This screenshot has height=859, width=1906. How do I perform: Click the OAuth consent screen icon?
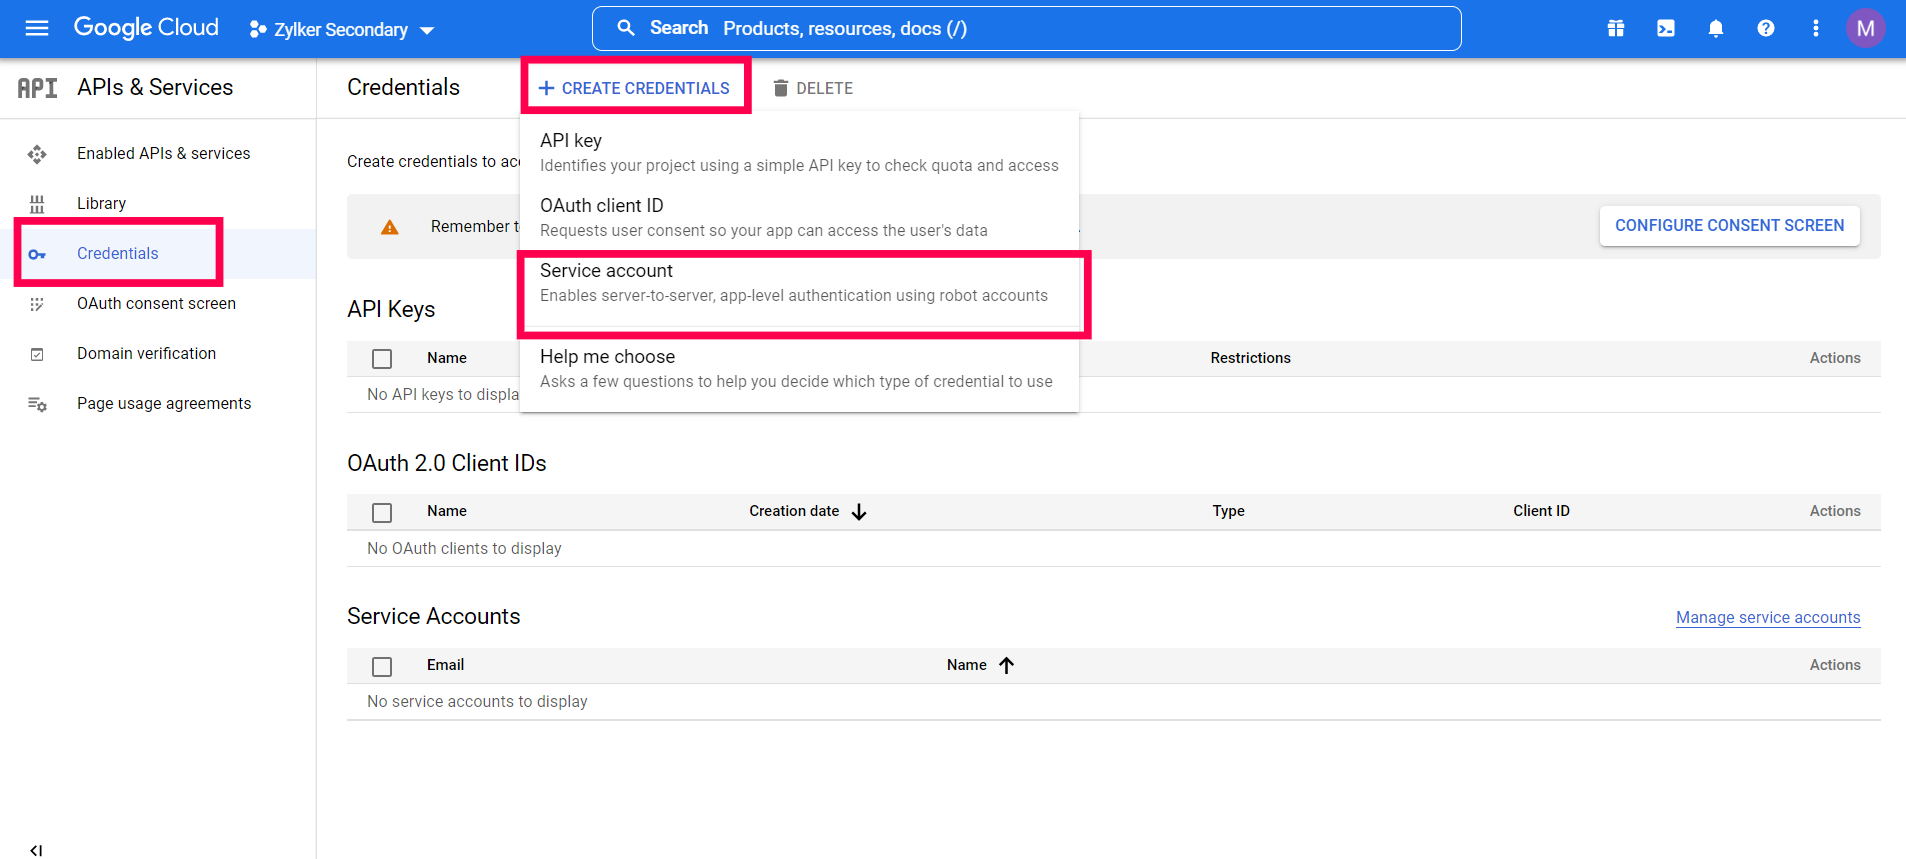pyautogui.click(x=37, y=304)
